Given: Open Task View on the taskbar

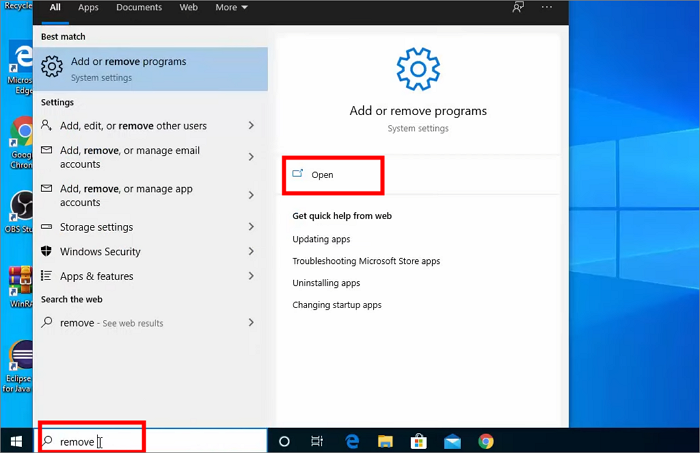Looking at the screenshot, I should [317, 441].
